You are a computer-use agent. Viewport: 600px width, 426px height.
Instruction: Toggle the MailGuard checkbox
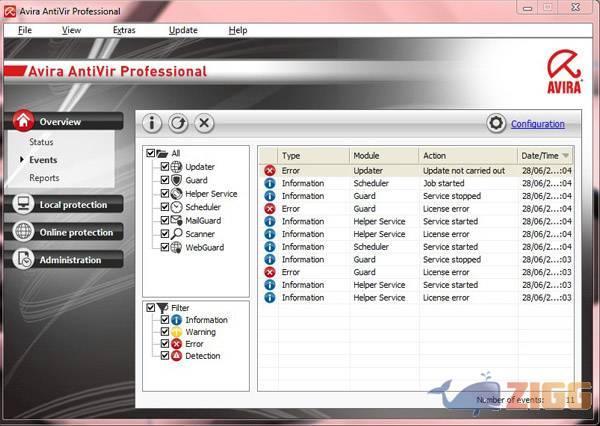pyautogui.click(x=165, y=220)
